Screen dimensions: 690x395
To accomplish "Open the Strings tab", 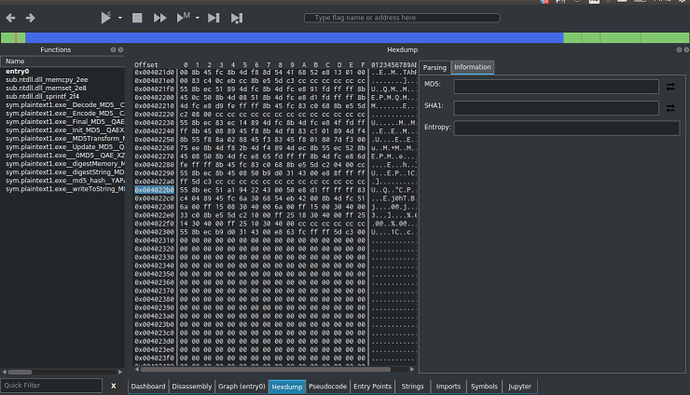I will 412,386.
